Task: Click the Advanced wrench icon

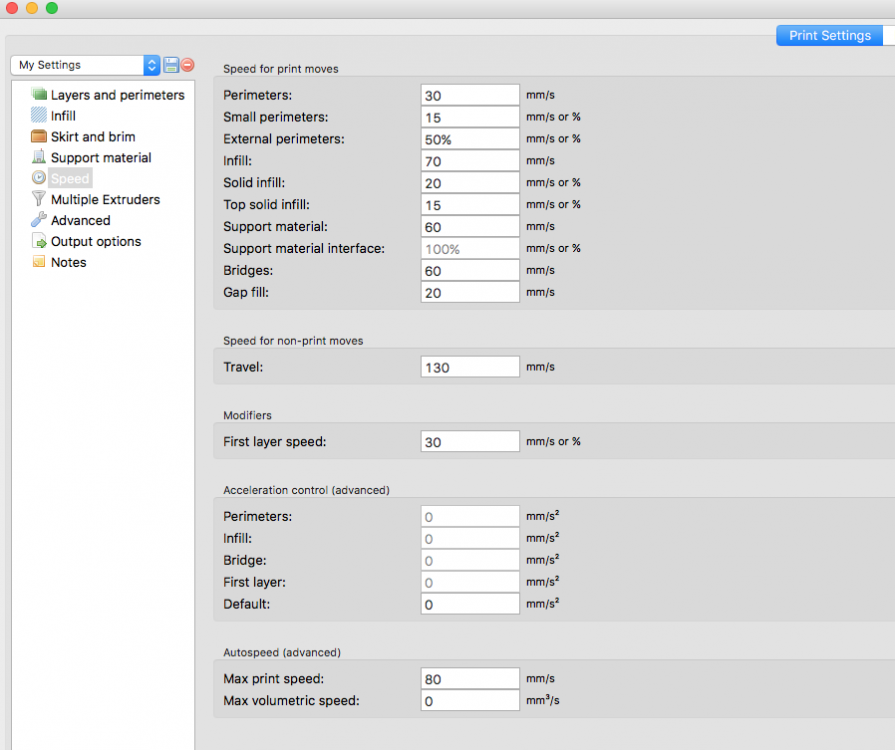Action: 39,221
